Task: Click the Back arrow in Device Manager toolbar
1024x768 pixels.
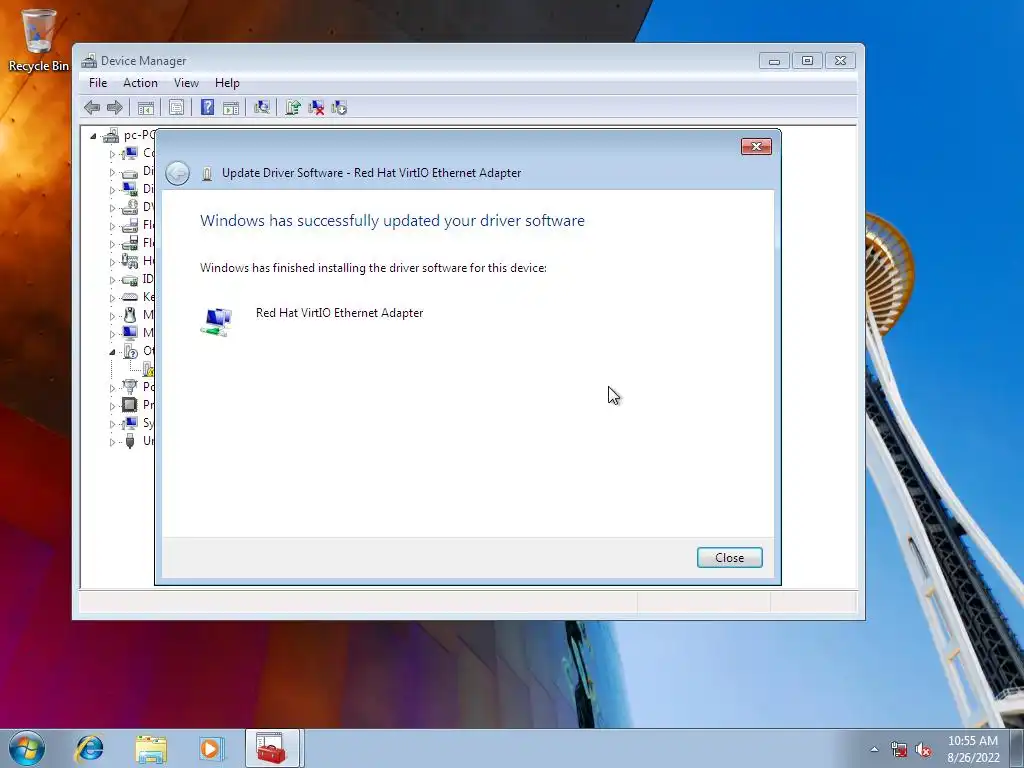Action: pyautogui.click(x=92, y=108)
